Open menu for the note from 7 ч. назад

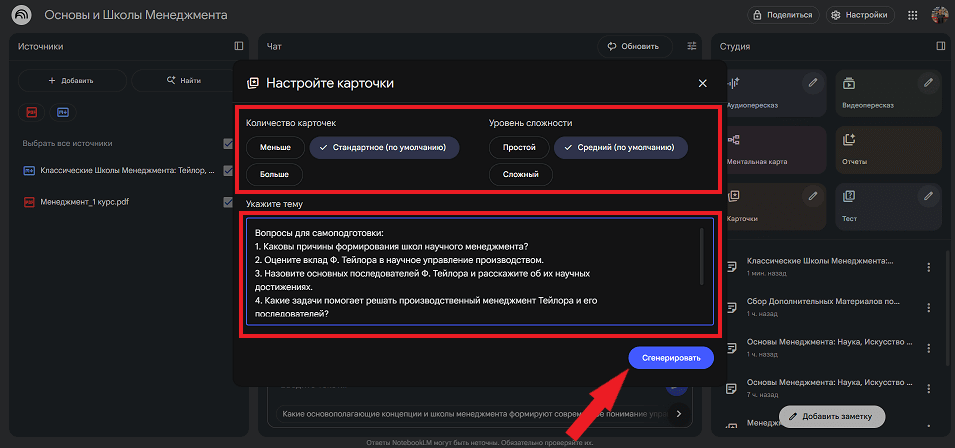tap(929, 388)
